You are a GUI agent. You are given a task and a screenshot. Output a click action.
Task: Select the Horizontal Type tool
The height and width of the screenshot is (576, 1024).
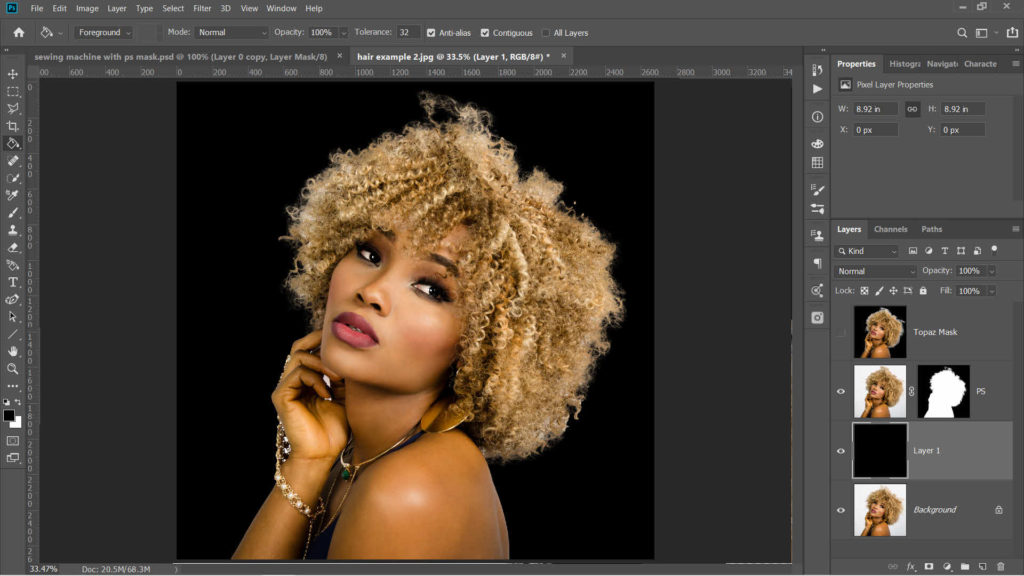12,282
